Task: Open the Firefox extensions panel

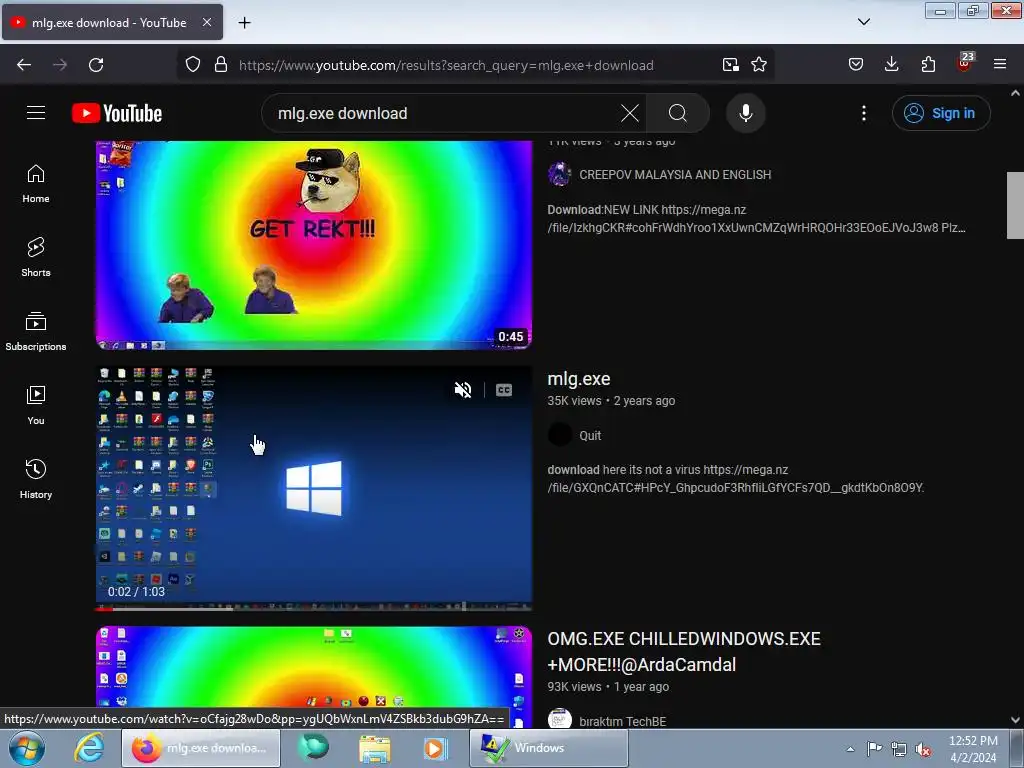Action: (928, 65)
